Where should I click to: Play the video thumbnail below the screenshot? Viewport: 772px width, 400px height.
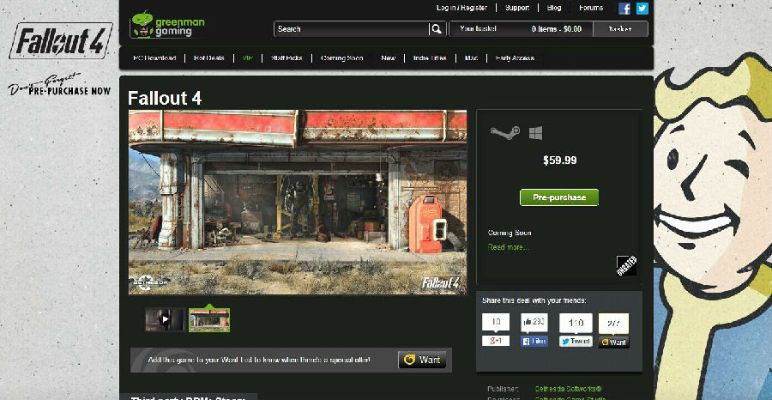click(x=164, y=319)
